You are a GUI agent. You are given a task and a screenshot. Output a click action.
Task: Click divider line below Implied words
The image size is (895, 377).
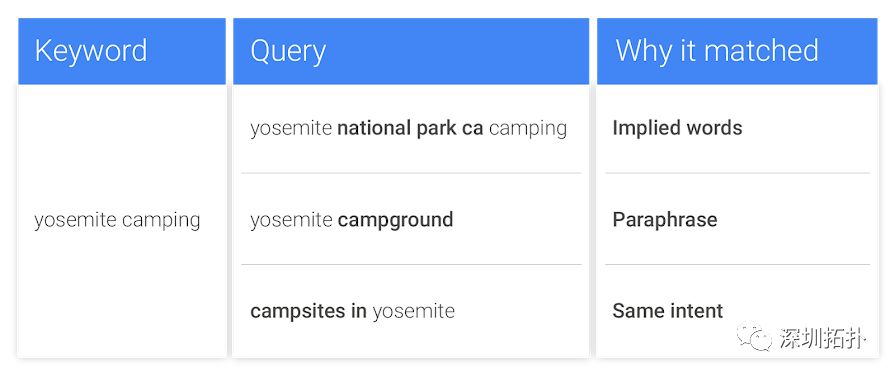(x=737, y=173)
